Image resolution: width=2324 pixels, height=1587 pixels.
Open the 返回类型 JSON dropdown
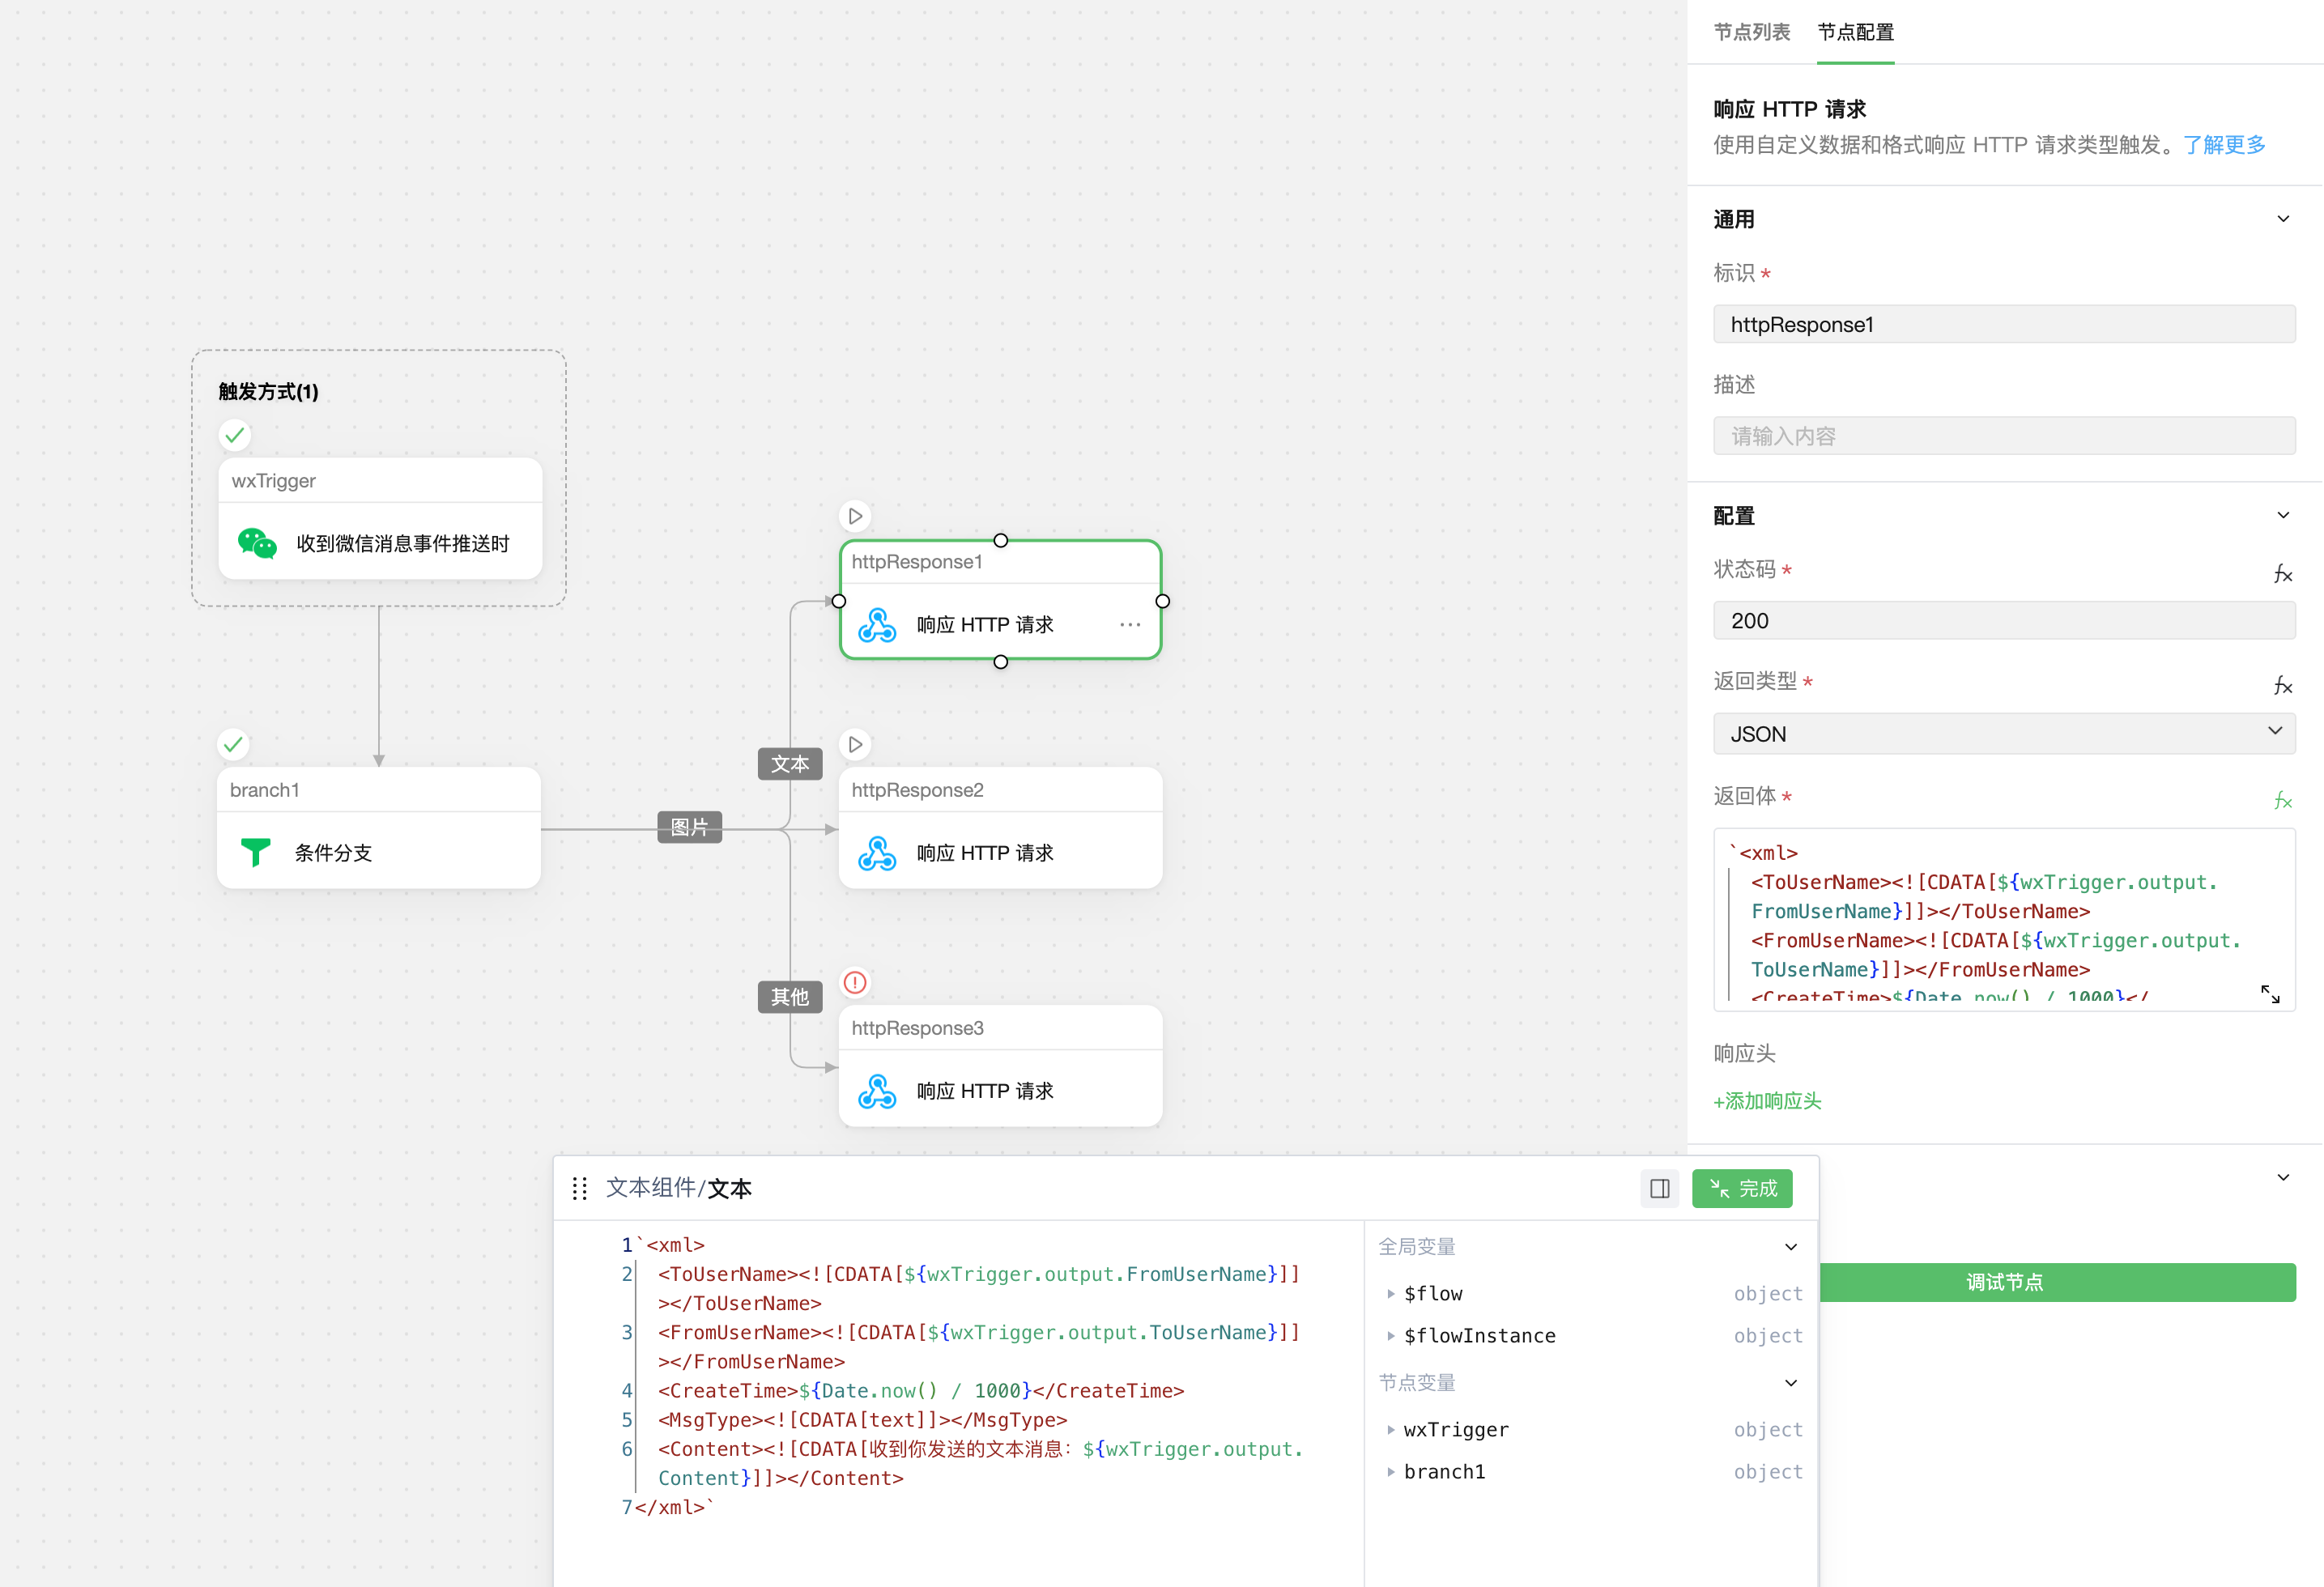2003,733
